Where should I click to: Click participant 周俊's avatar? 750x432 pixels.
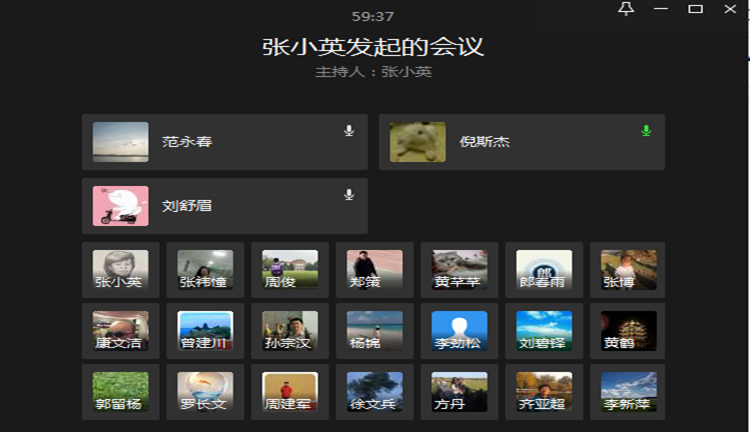point(290,270)
